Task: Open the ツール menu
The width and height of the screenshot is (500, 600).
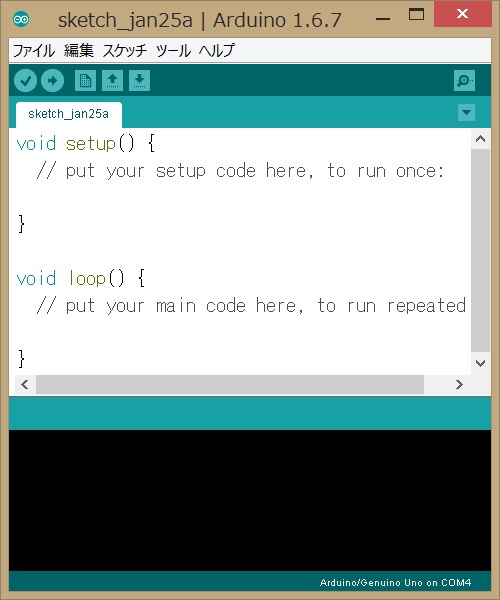Action: 173,51
